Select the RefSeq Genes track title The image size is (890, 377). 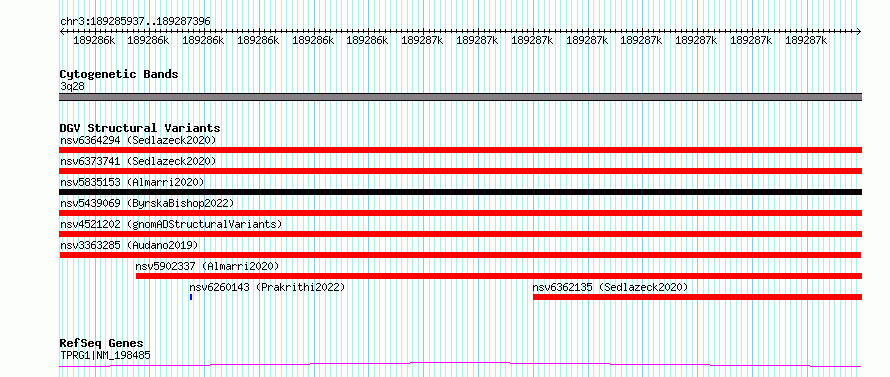102,344
